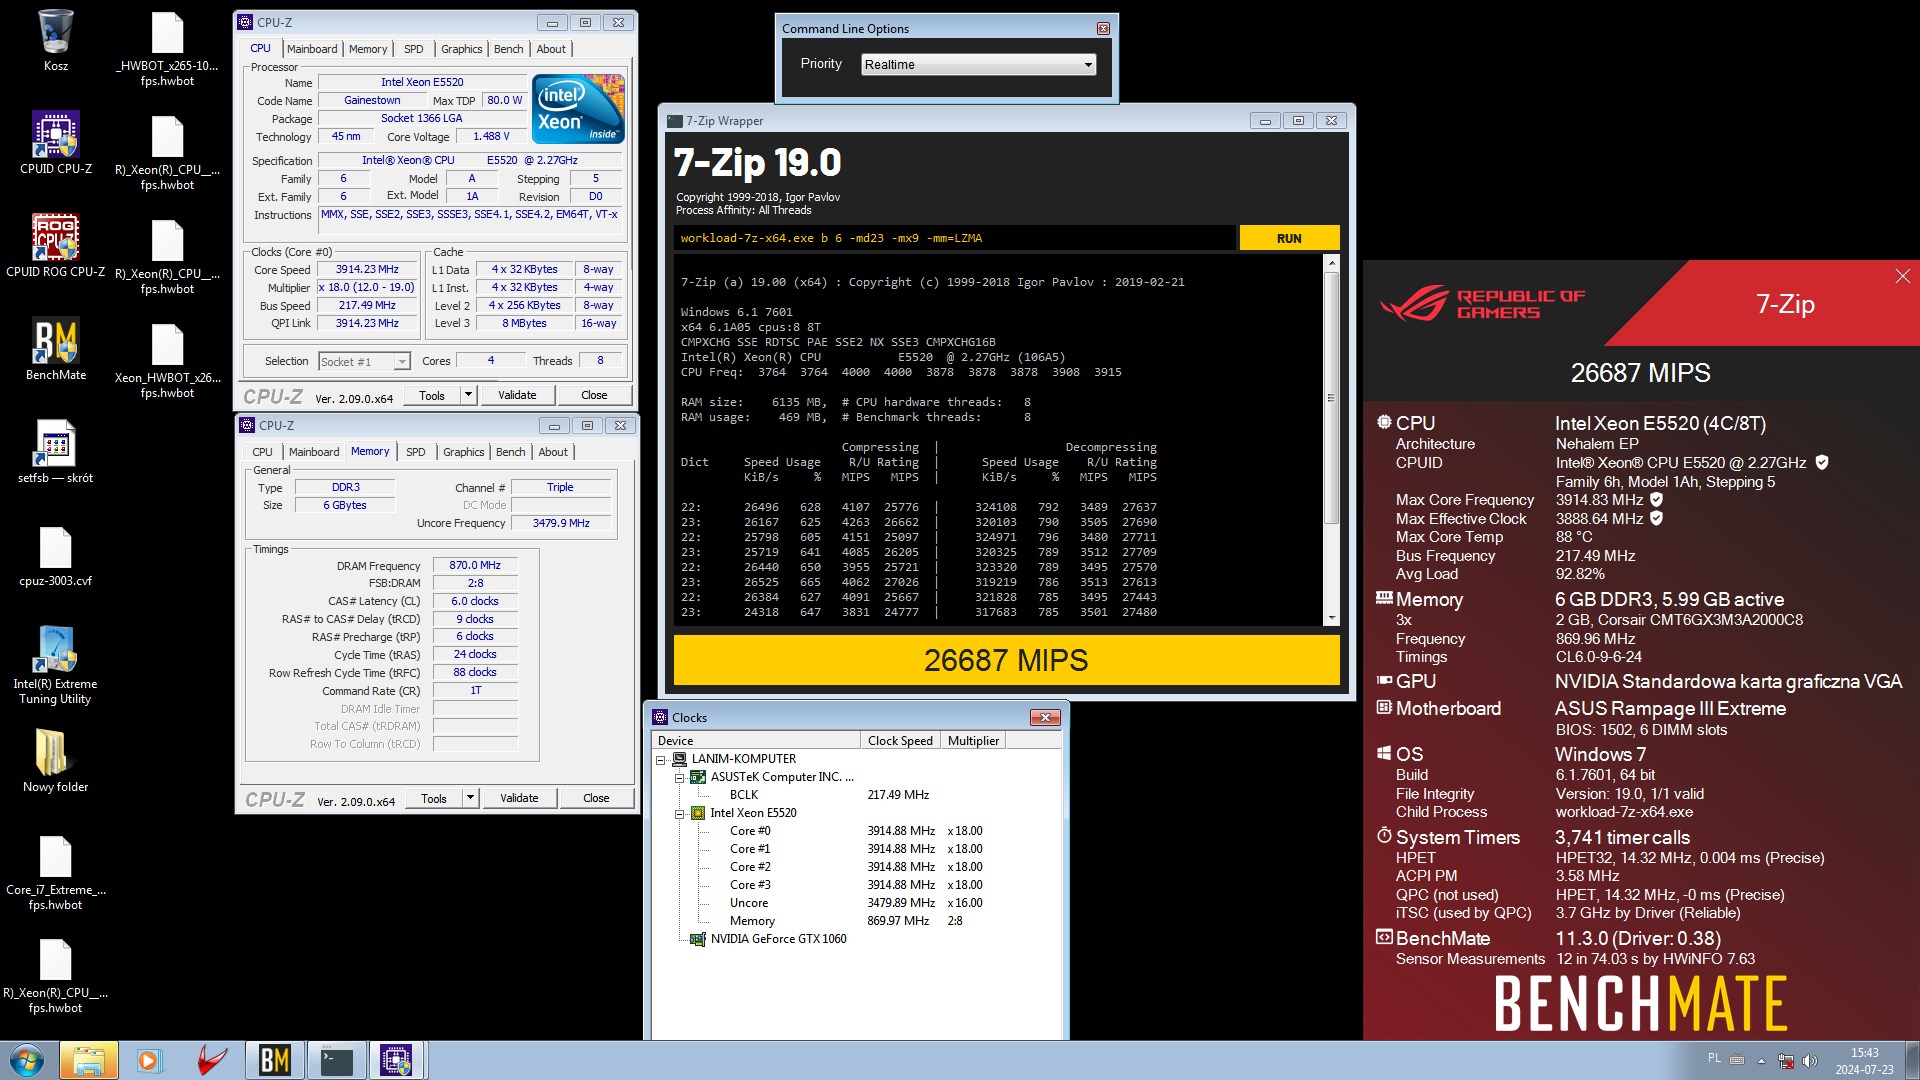Click Close in the Memory CPU-Z window
This screenshot has height=1080, width=1920.
click(596, 798)
